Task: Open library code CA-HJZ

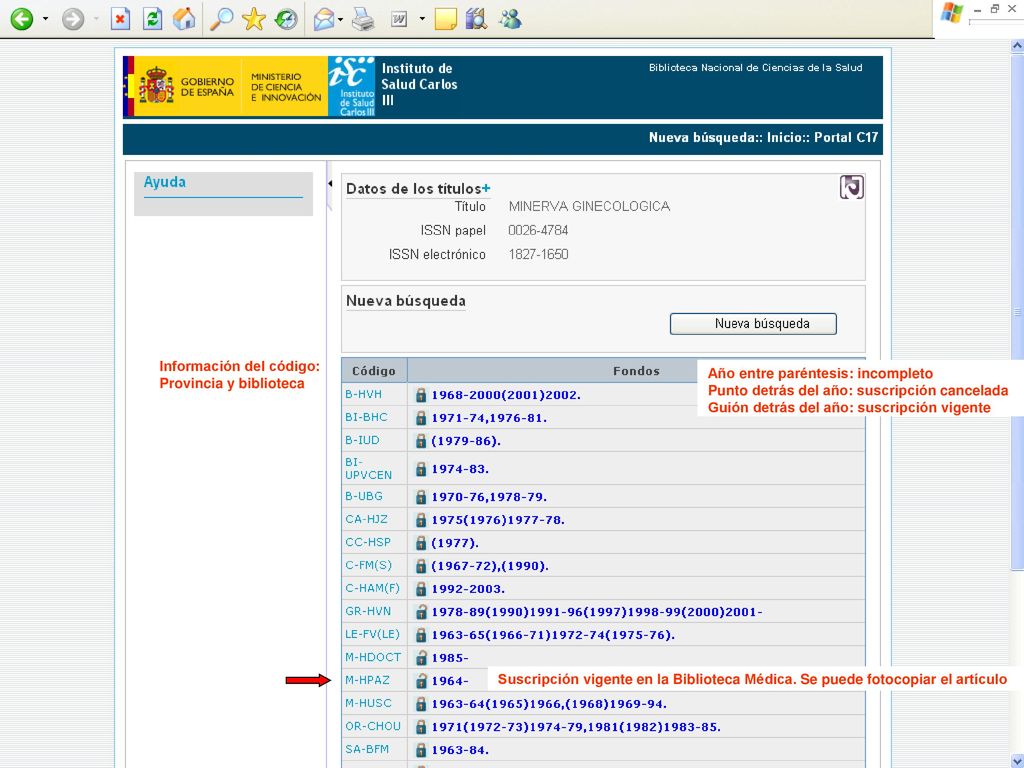Action: pos(366,519)
